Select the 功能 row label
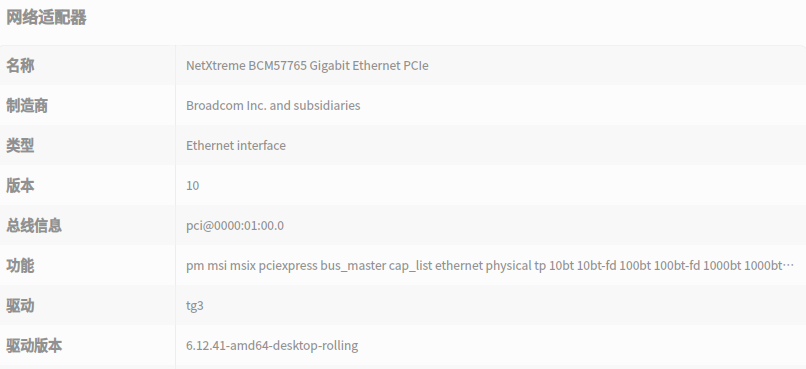The image size is (806, 369). tap(20, 266)
